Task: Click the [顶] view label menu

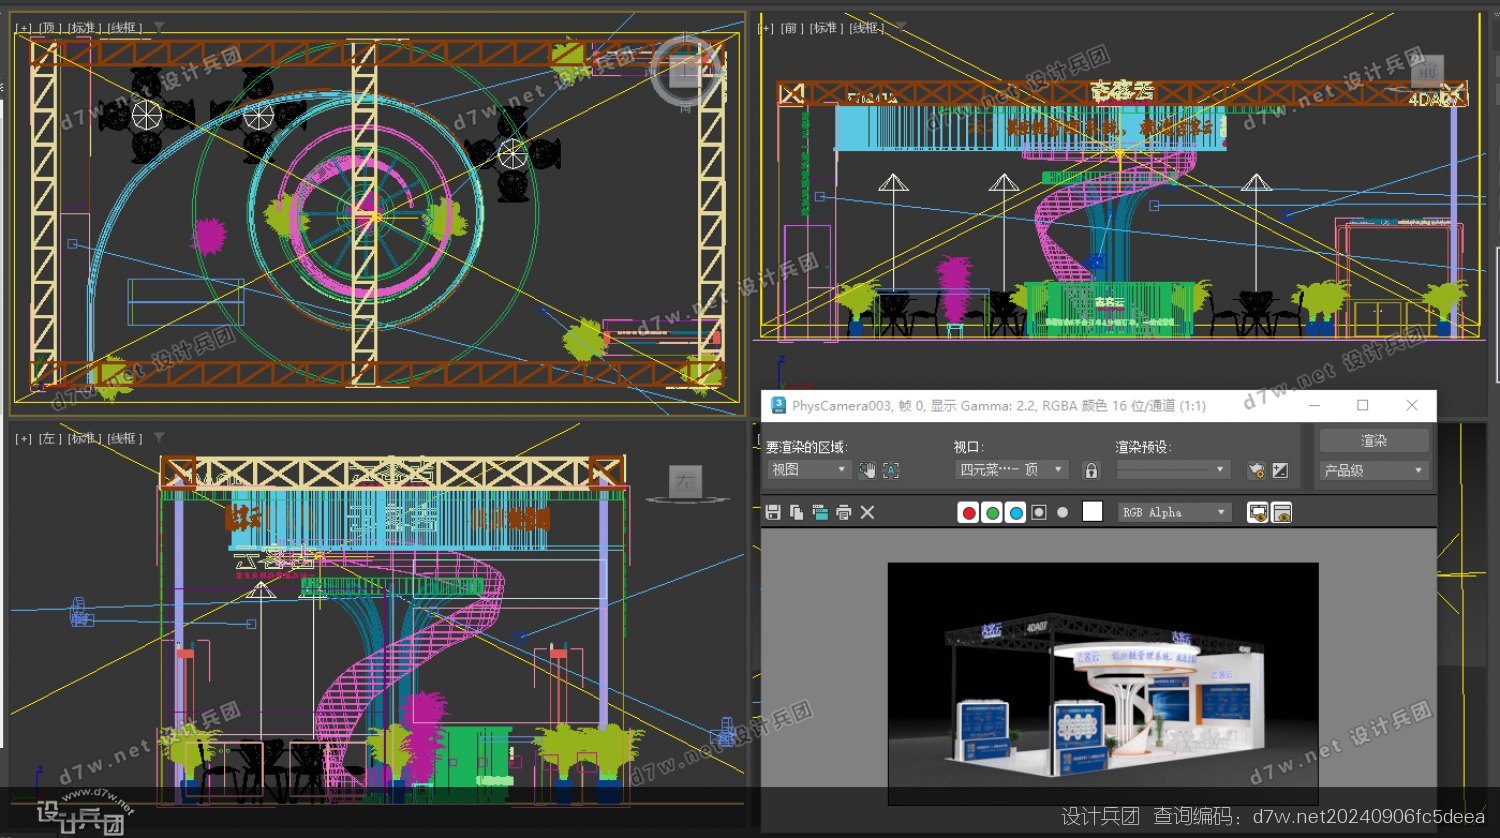Action: click(50, 28)
